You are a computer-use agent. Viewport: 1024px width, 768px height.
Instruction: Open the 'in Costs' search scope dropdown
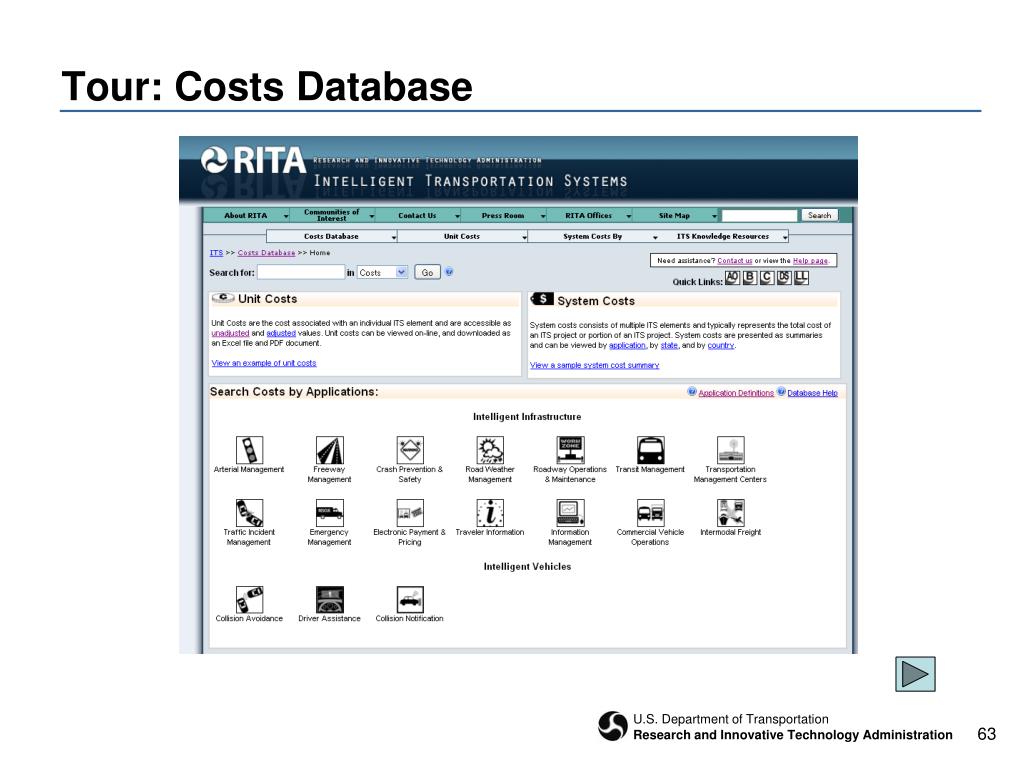tap(382, 272)
